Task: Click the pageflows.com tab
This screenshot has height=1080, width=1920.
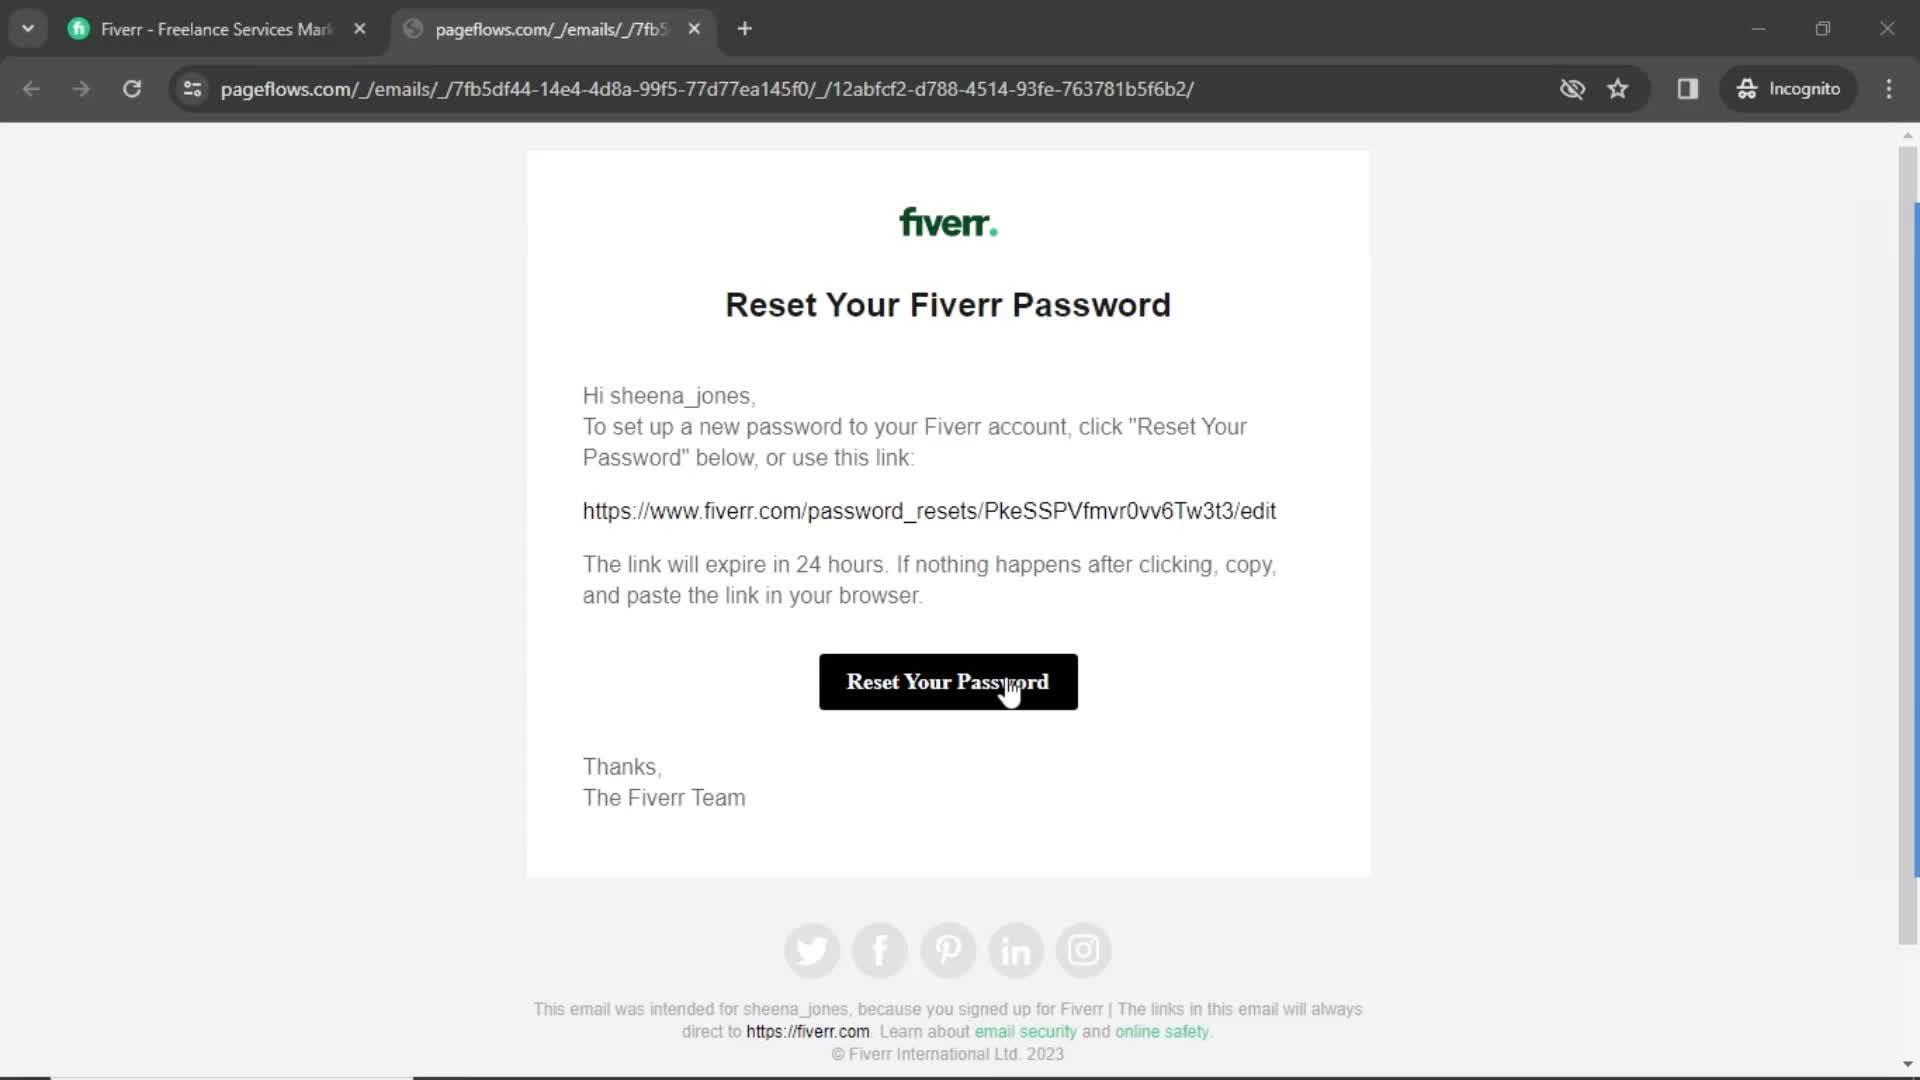Action: (x=550, y=29)
